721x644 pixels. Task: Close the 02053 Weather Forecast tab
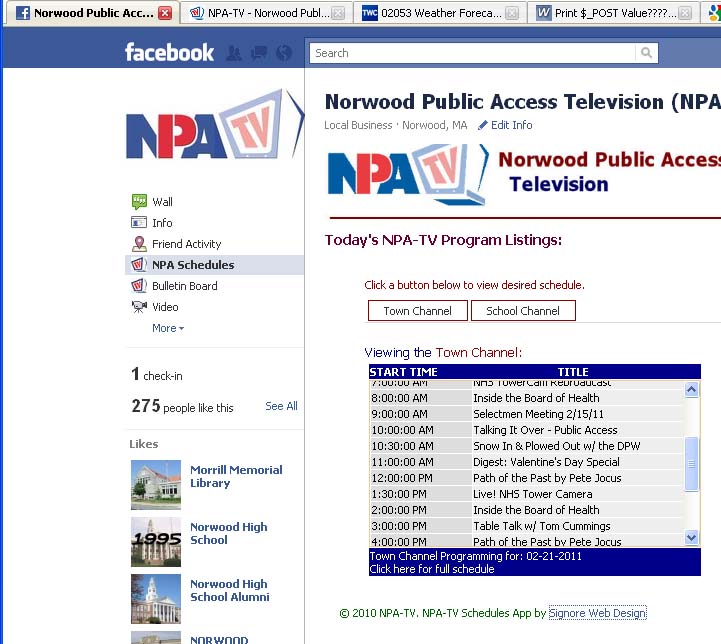click(x=511, y=13)
